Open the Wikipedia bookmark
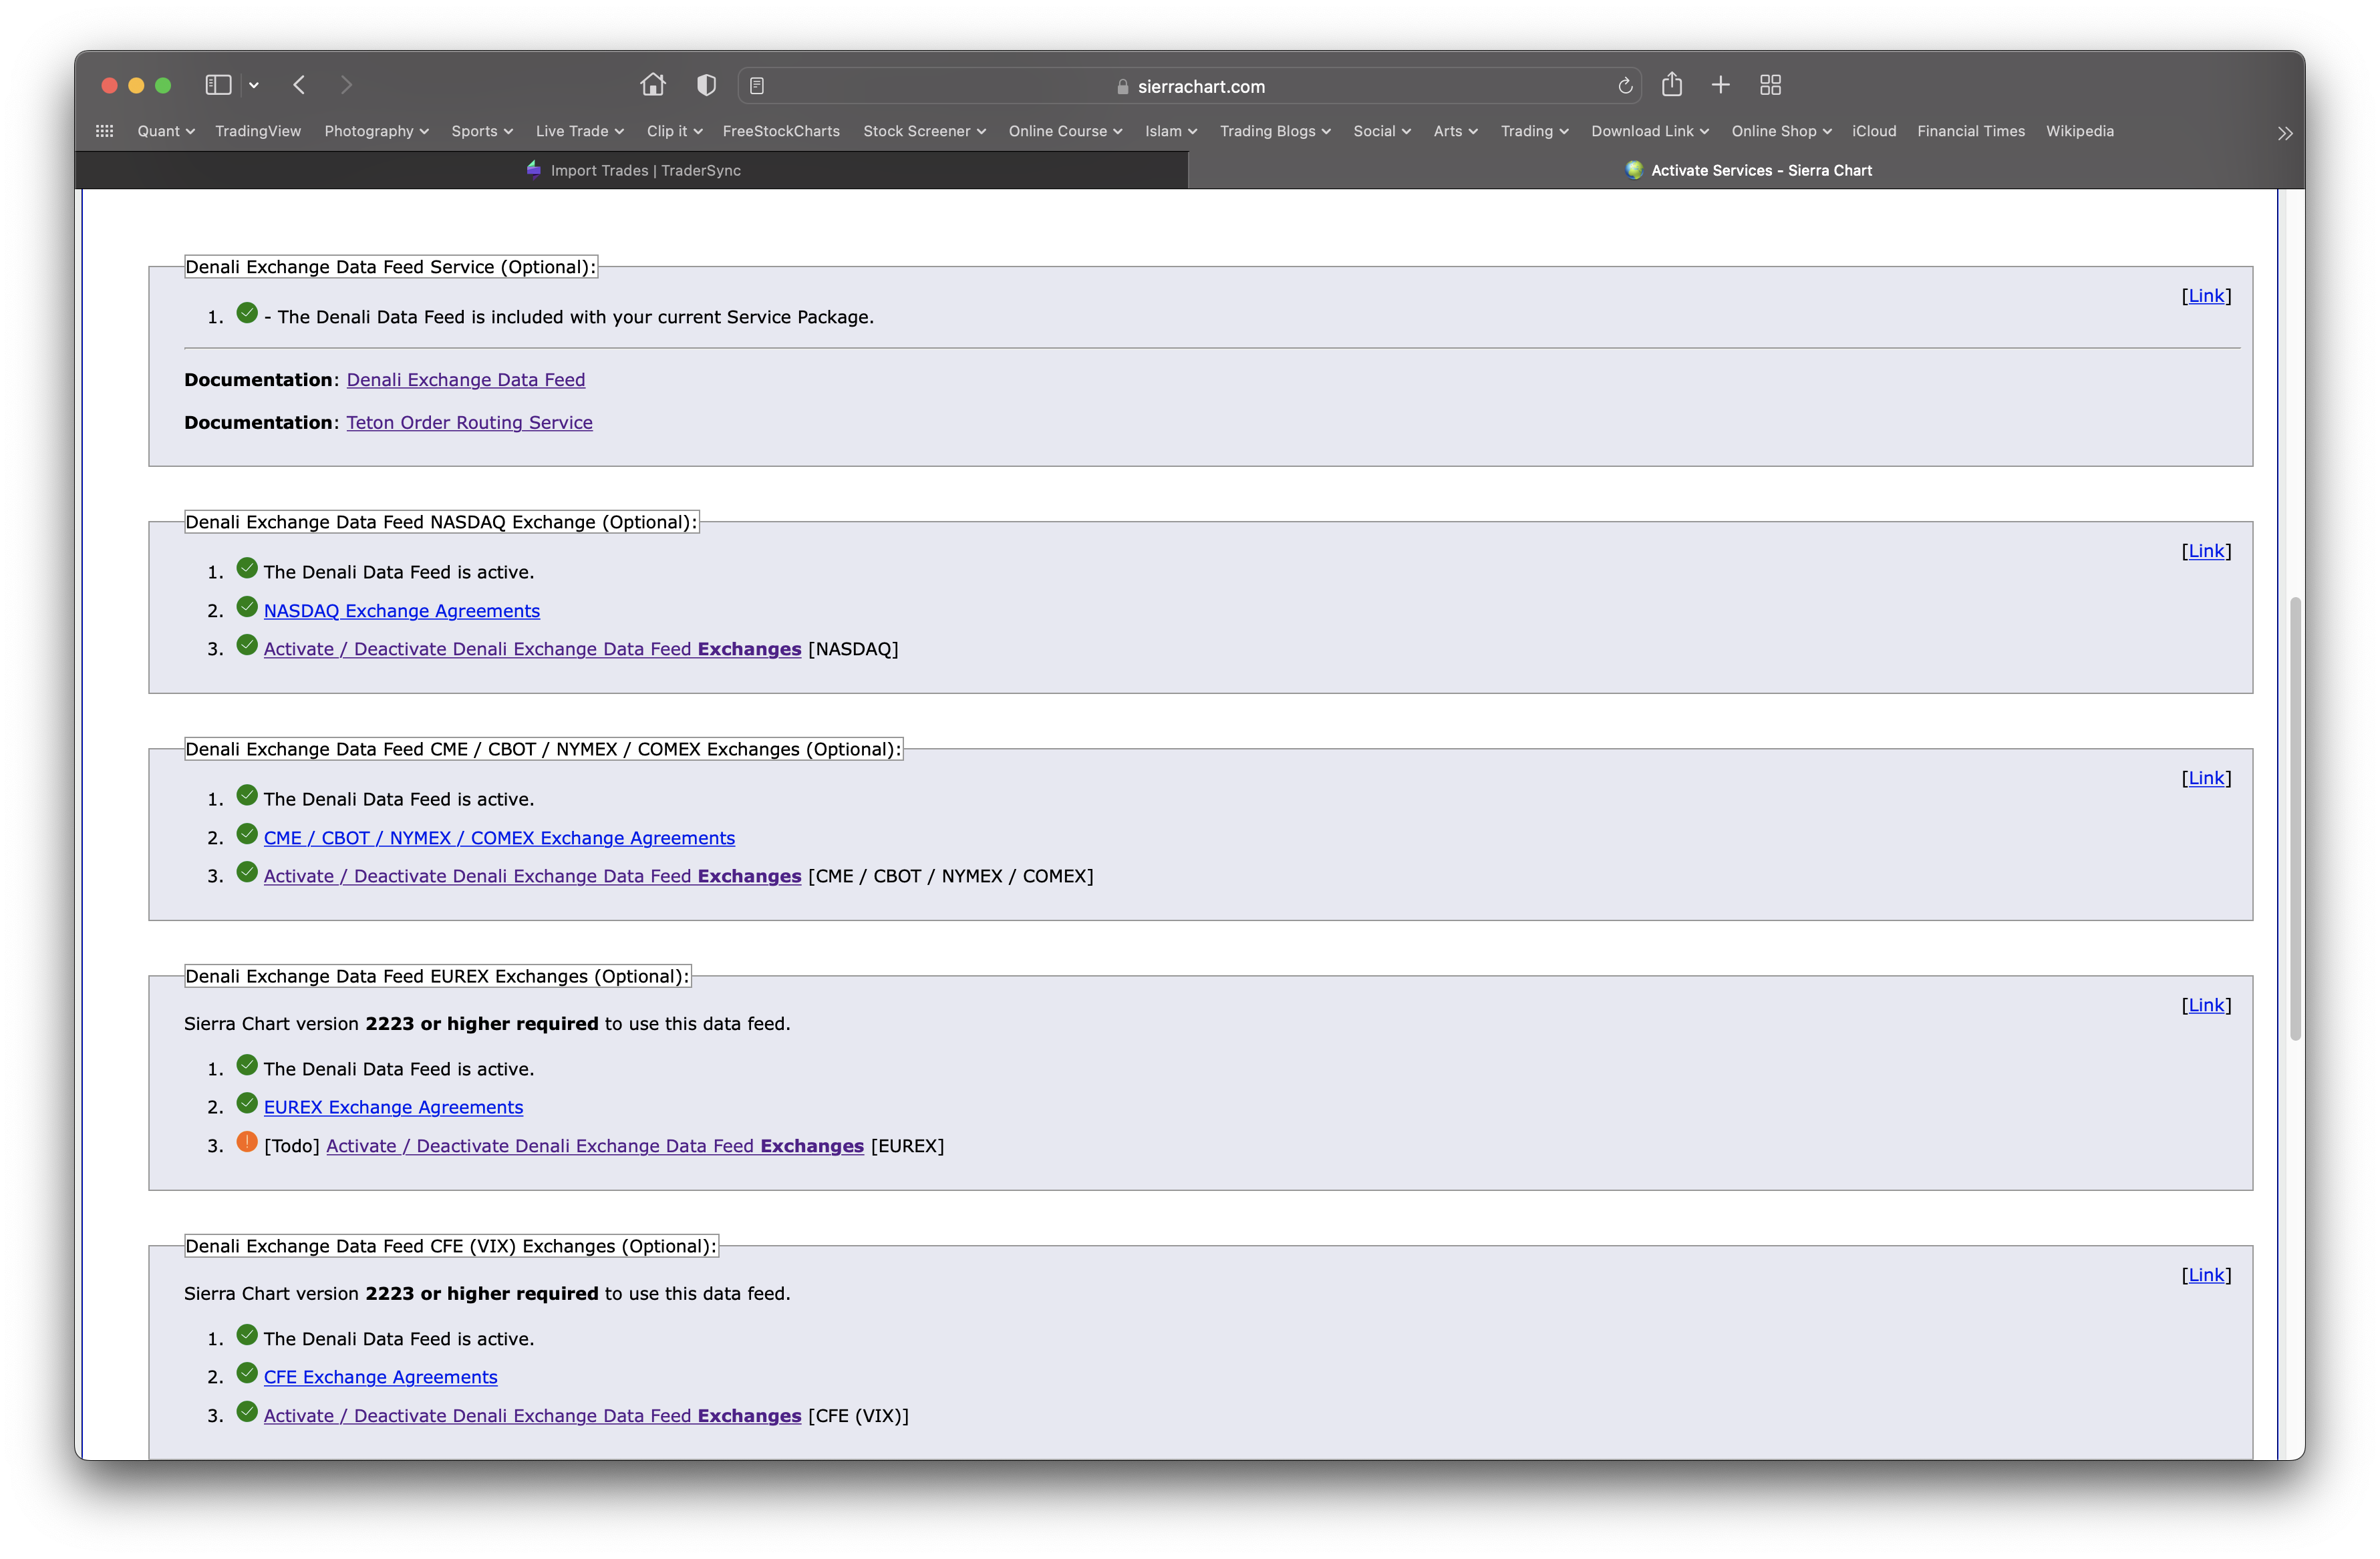The width and height of the screenshot is (2380, 1559). pos(2080,131)
